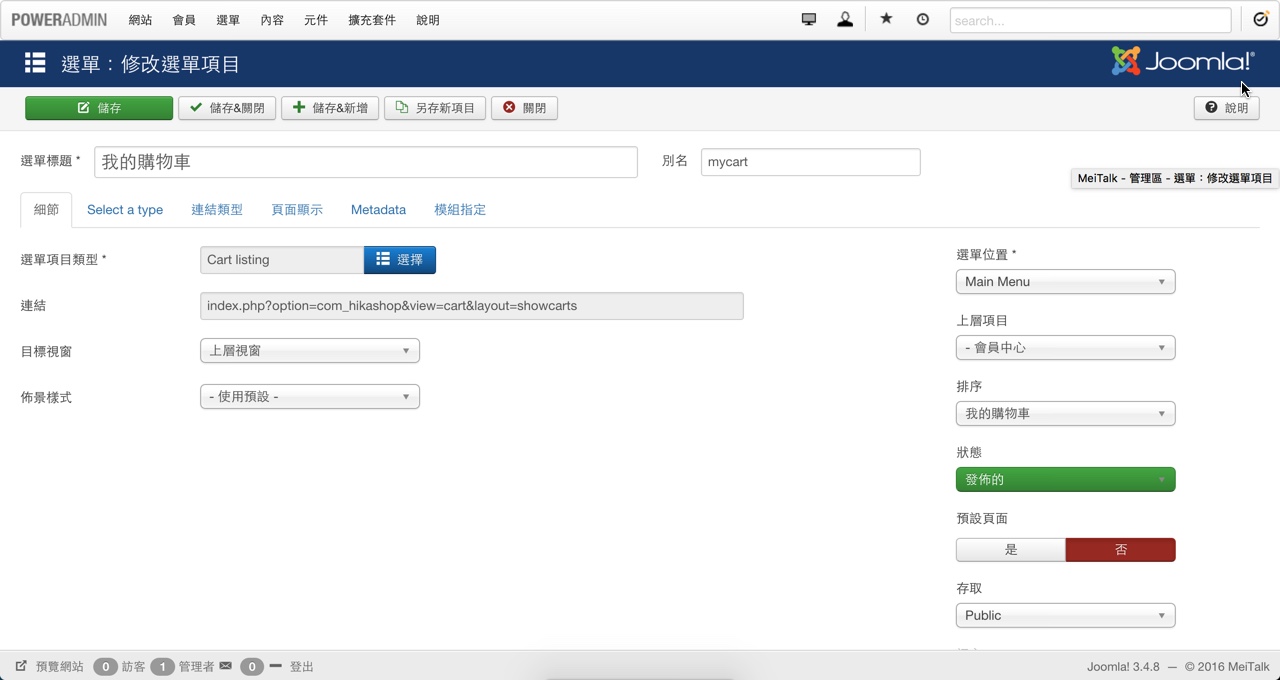Open the 擴充套件 menu

click(x=372, y=20)
